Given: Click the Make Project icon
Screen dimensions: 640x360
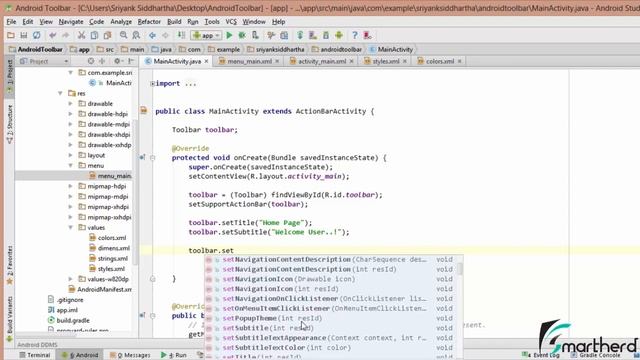Looking at the screenshot, I should click(x=181, y=36).
